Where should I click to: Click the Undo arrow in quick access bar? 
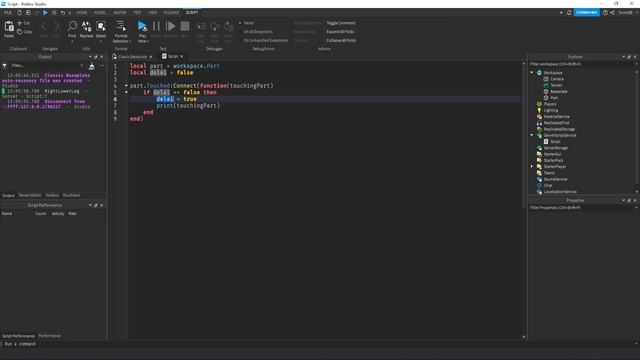tap(63, 13)
